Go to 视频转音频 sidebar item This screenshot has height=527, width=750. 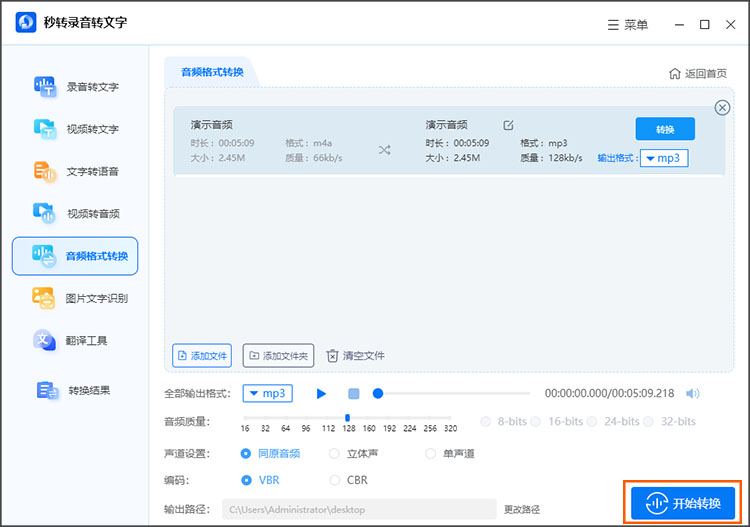(76, 213)
